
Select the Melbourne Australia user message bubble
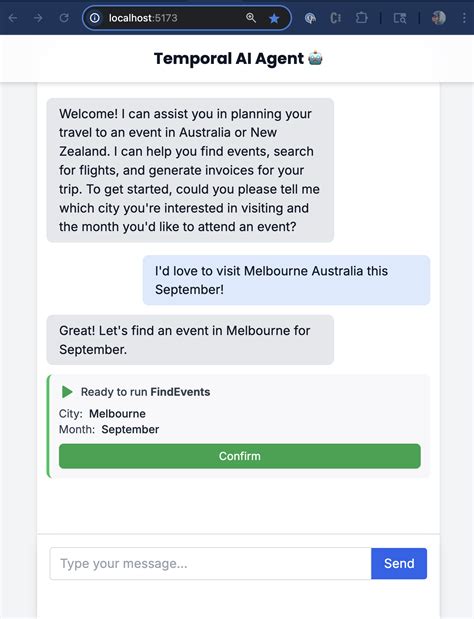click(x=286, y=280)
